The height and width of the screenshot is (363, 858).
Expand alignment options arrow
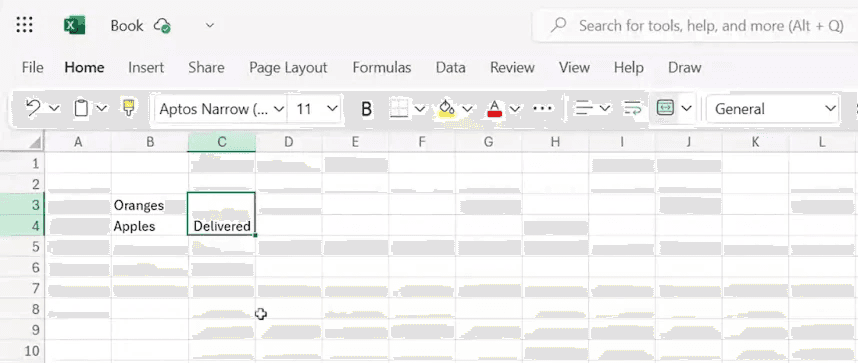(605, 108)
